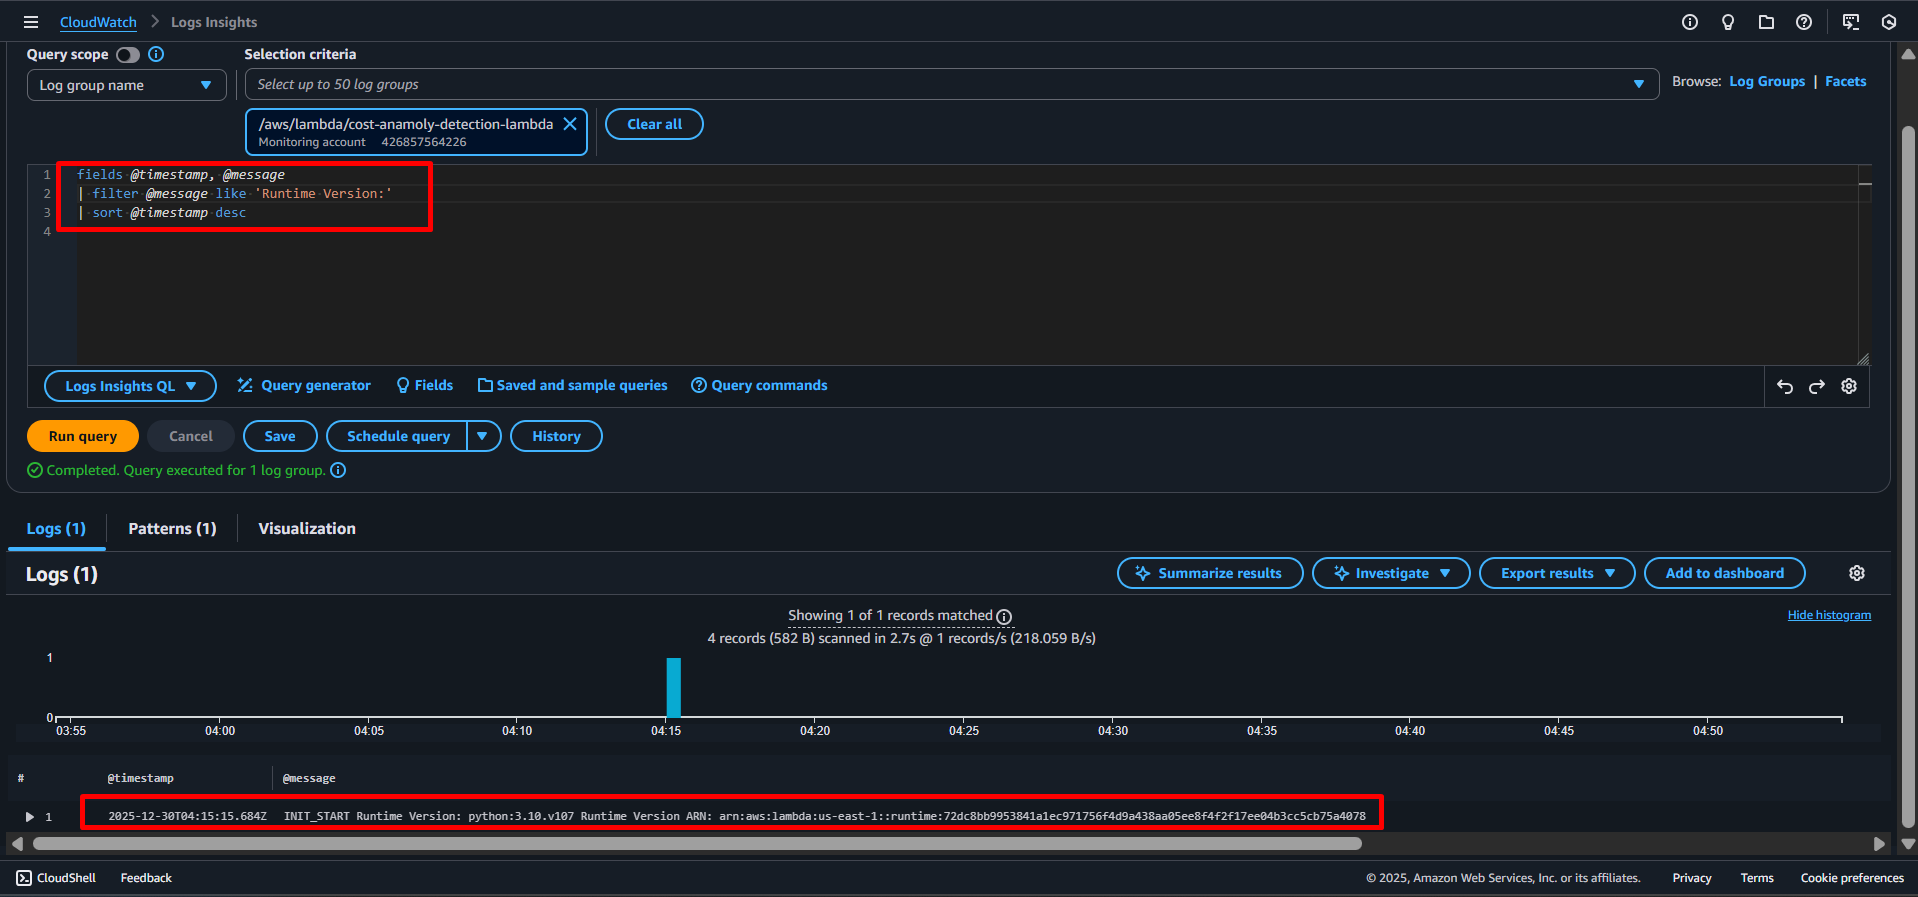This screenshot has width=1918, height=897.
Task: Expand log record row 1
Action: click(x=30, y=817)
